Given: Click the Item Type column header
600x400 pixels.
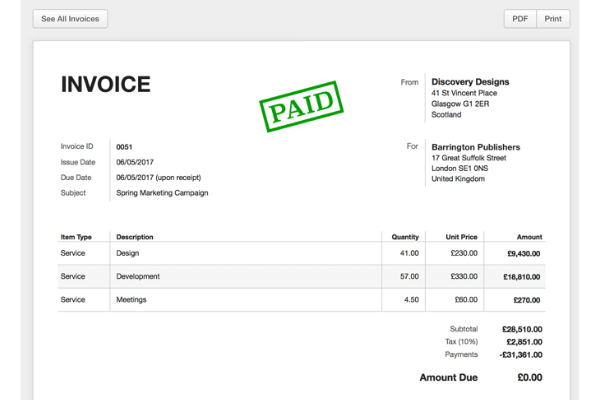Looking at the screenshot, I should click(x=76, y=237).
